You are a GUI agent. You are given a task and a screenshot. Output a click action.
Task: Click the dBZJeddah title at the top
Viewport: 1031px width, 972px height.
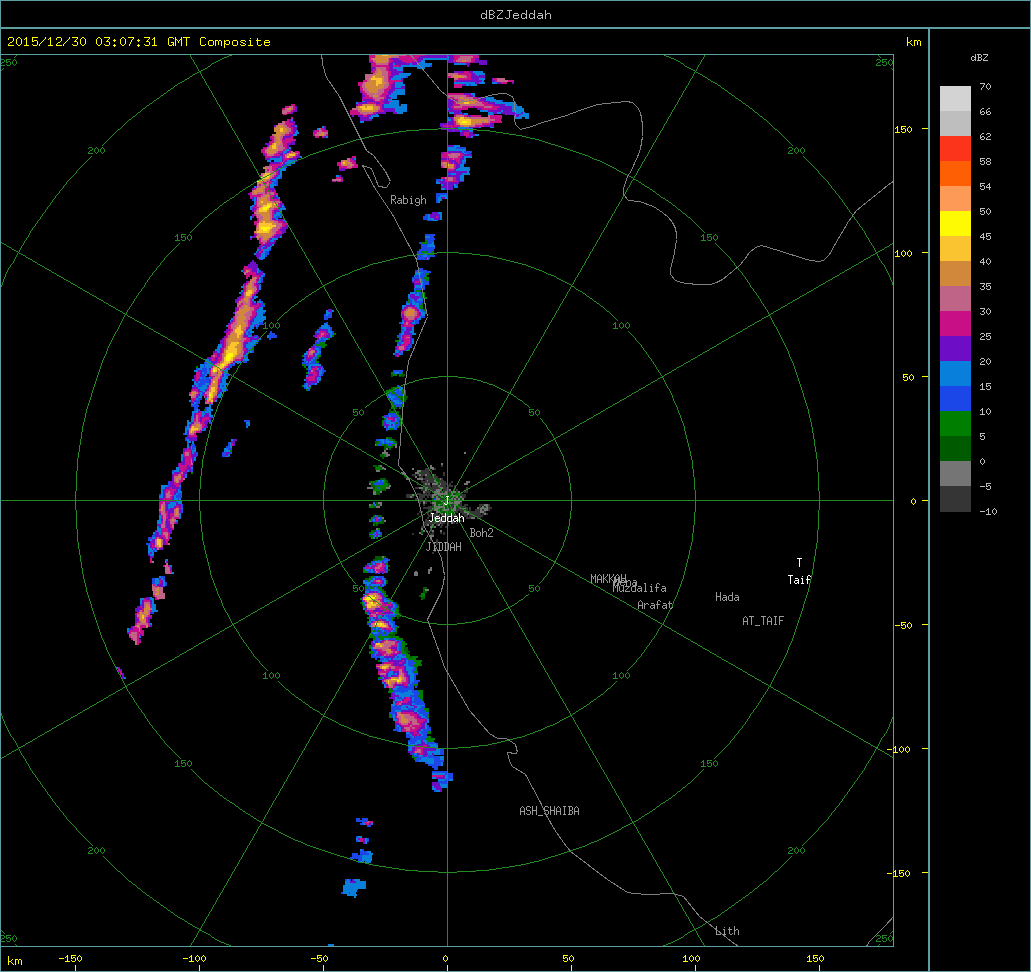point(516,14)
